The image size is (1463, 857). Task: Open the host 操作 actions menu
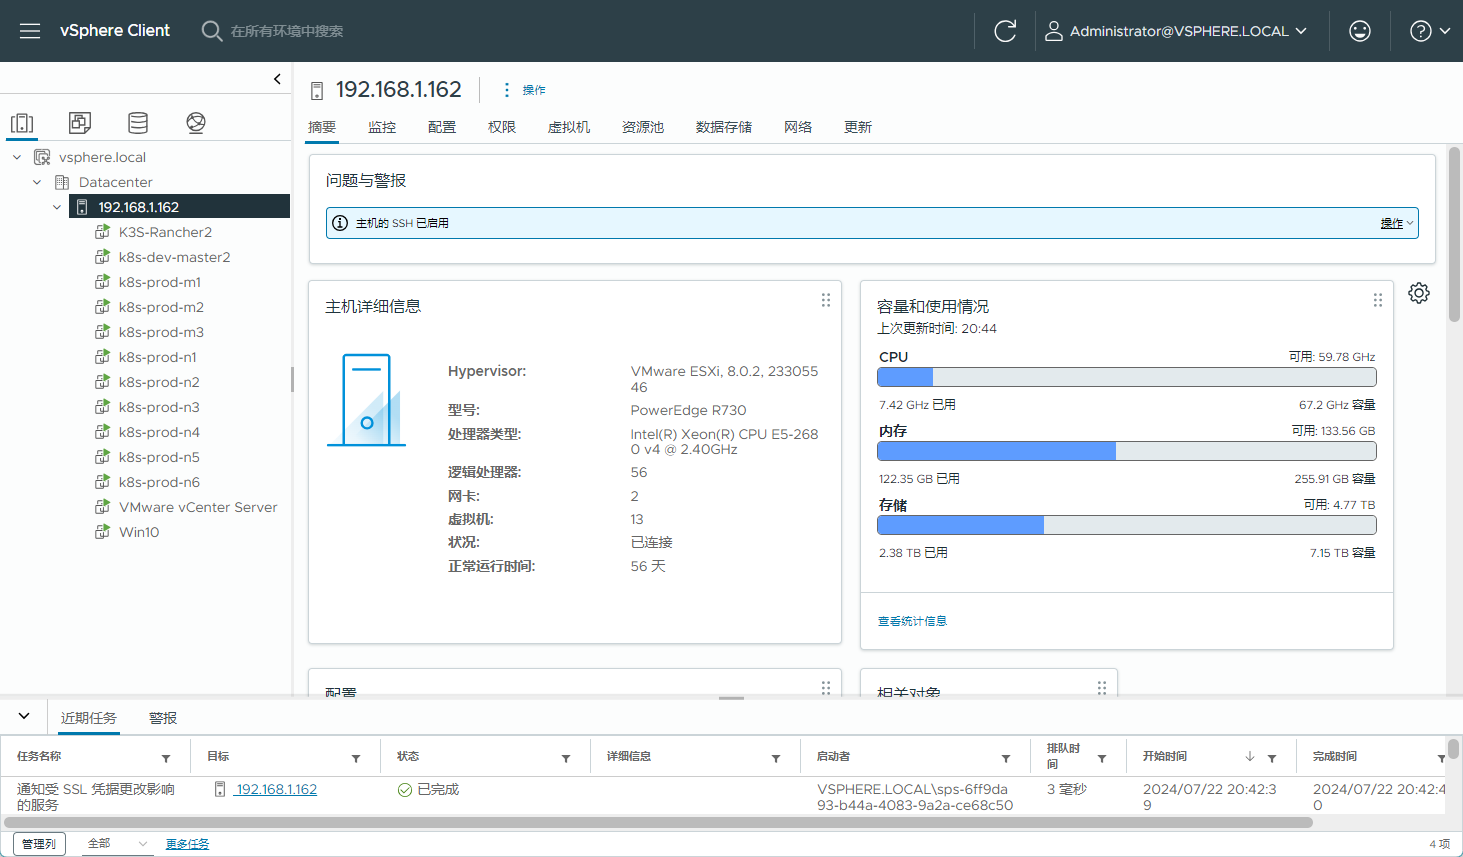pos(524,90)
